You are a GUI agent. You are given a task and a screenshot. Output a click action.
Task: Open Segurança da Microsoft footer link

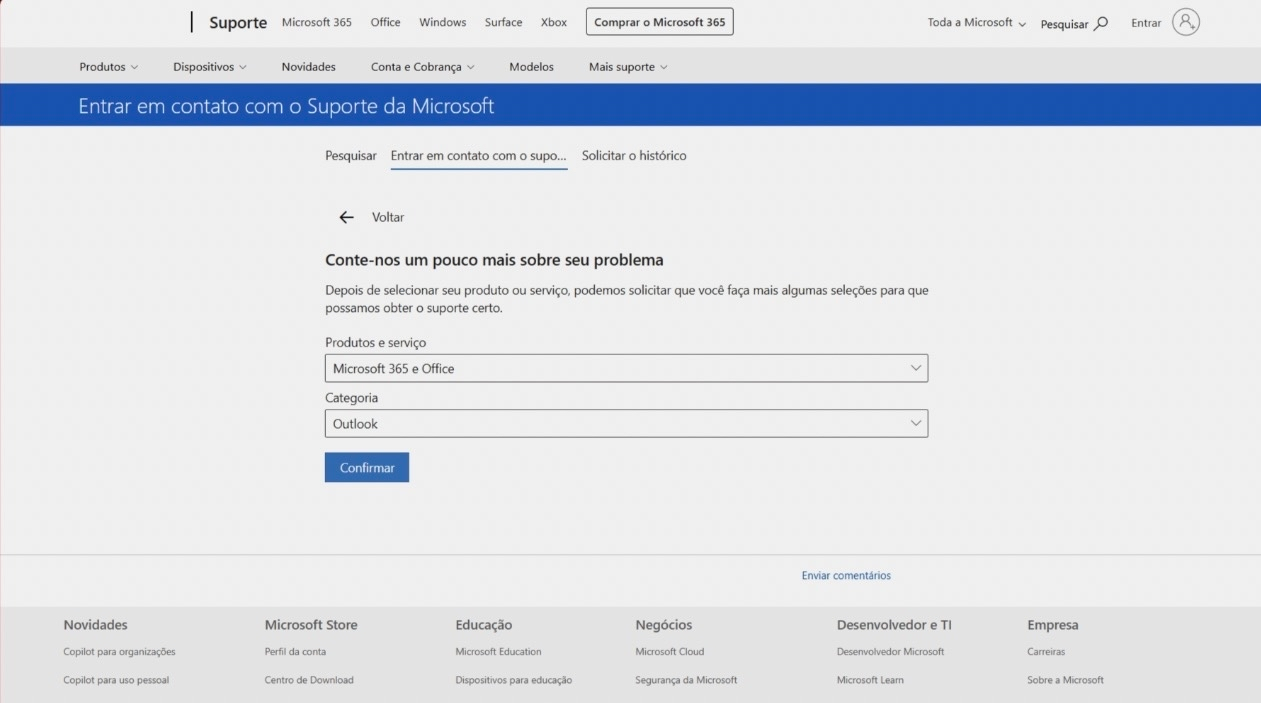point(686,680)
